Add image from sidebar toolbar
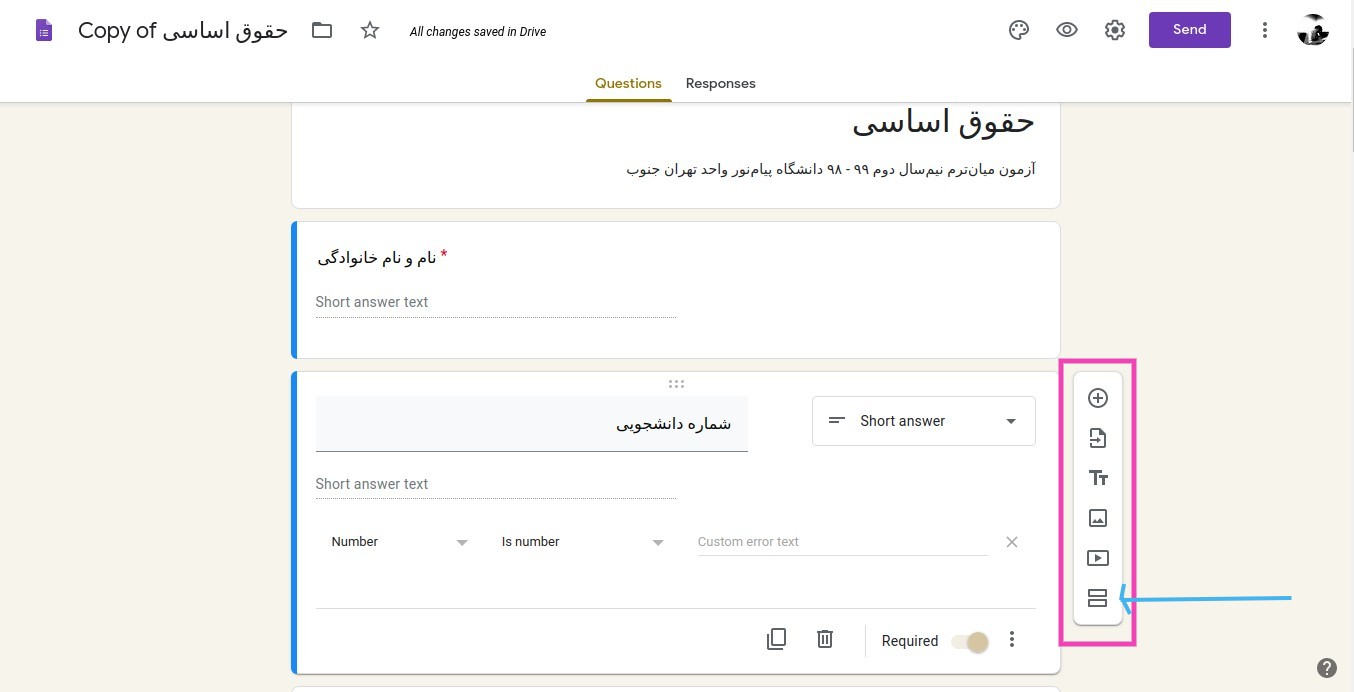This screenshot has height=692, width=1354. pyautogui.click(x=1098, y=518)
